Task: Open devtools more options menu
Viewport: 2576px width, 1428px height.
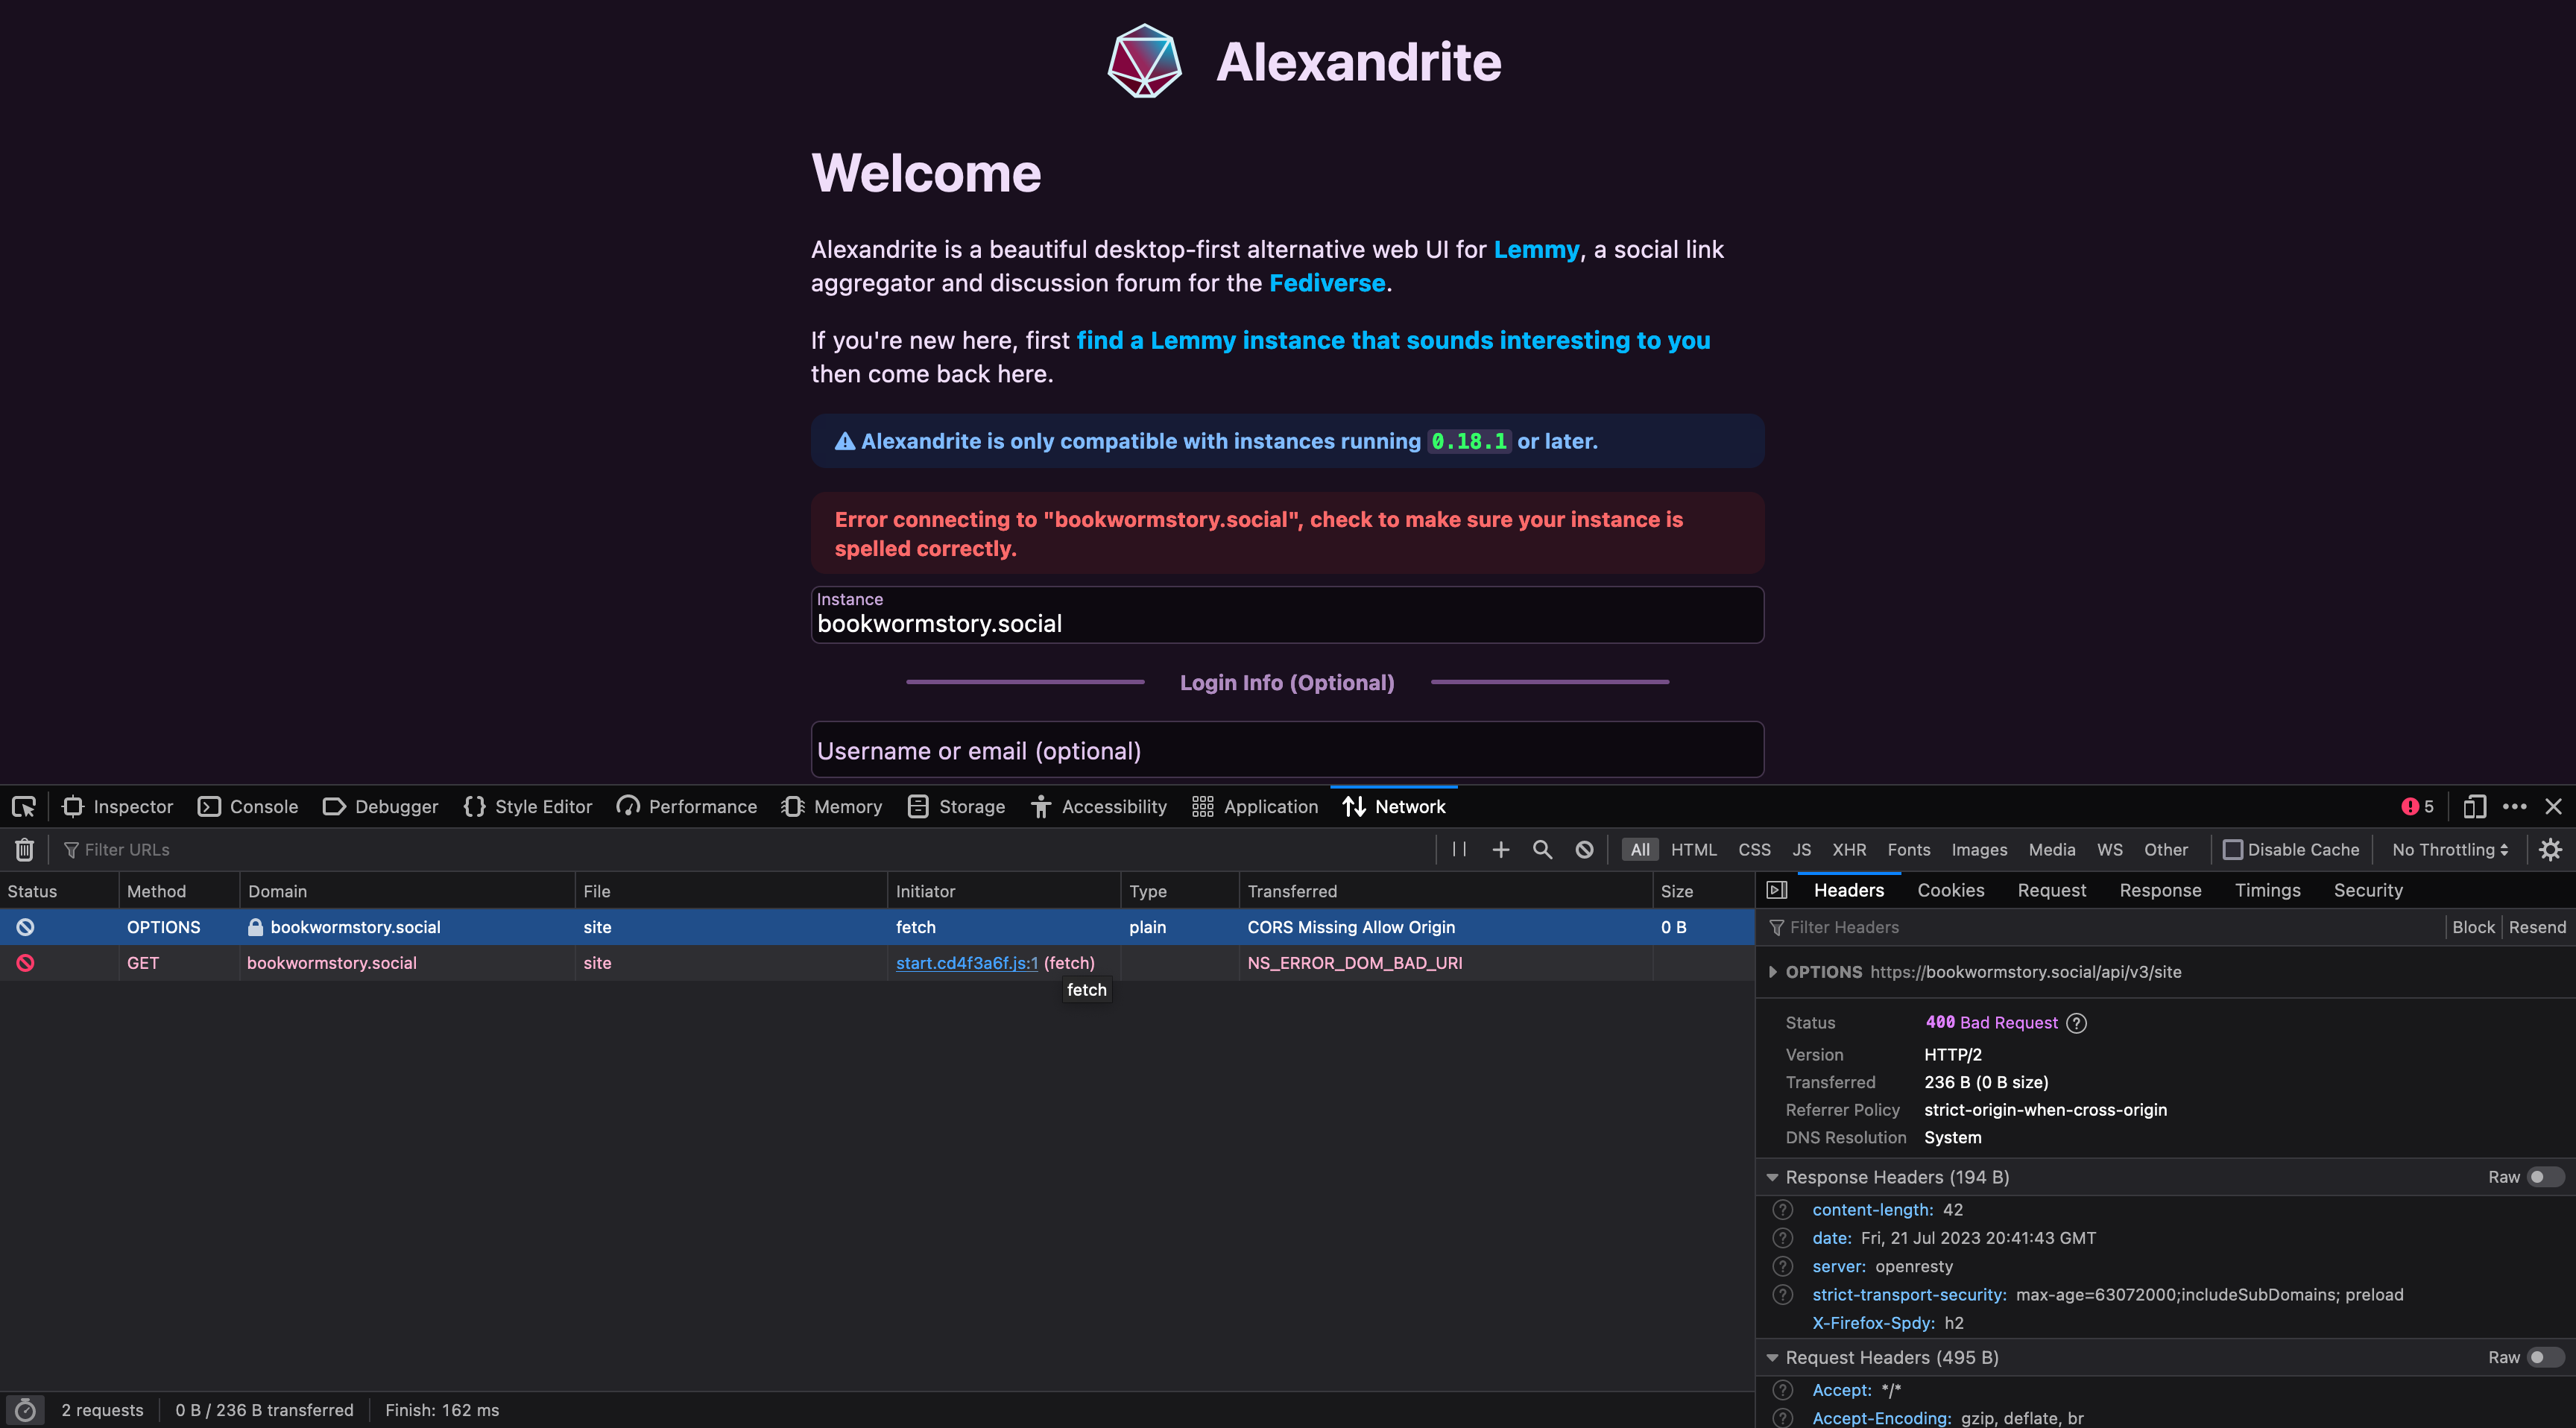Action: pos(2514,806)
